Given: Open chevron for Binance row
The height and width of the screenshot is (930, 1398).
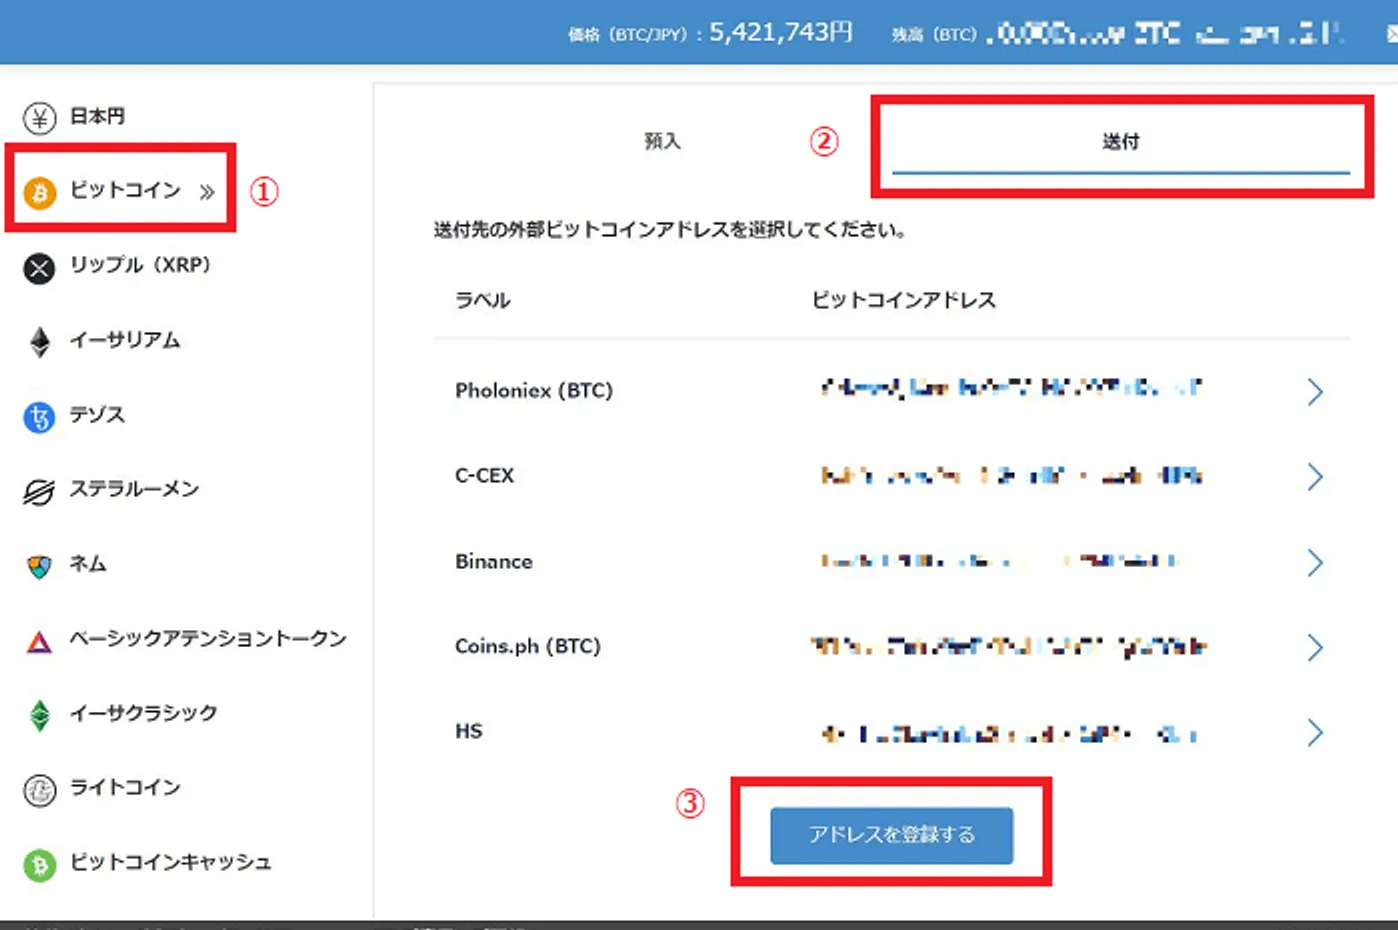Looking at the screenshot, I should 1315,563.
